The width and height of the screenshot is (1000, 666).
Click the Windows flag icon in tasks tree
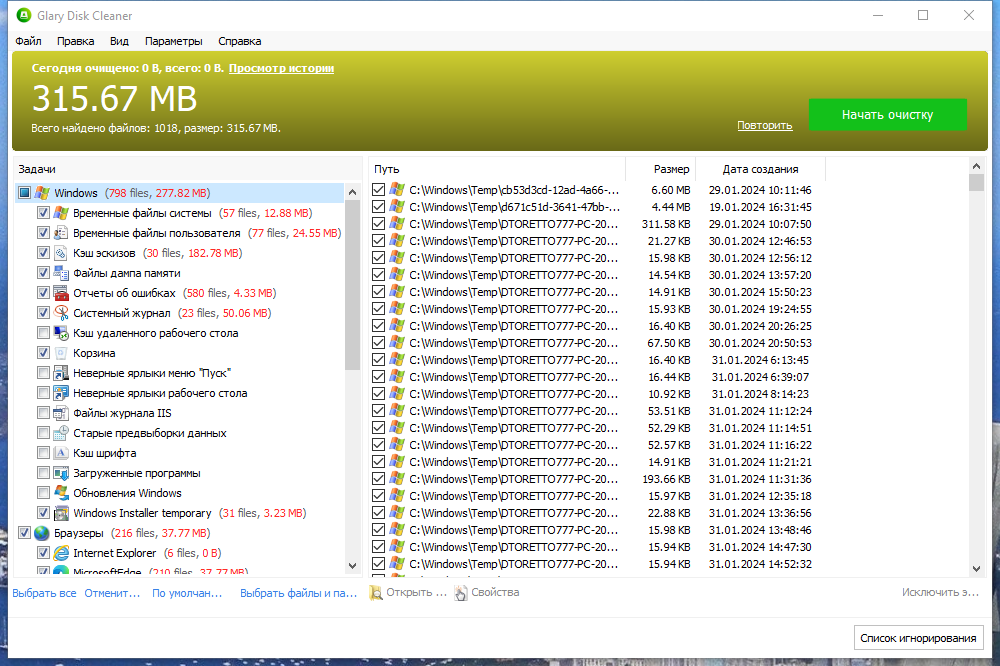click(x=42, y=193)
